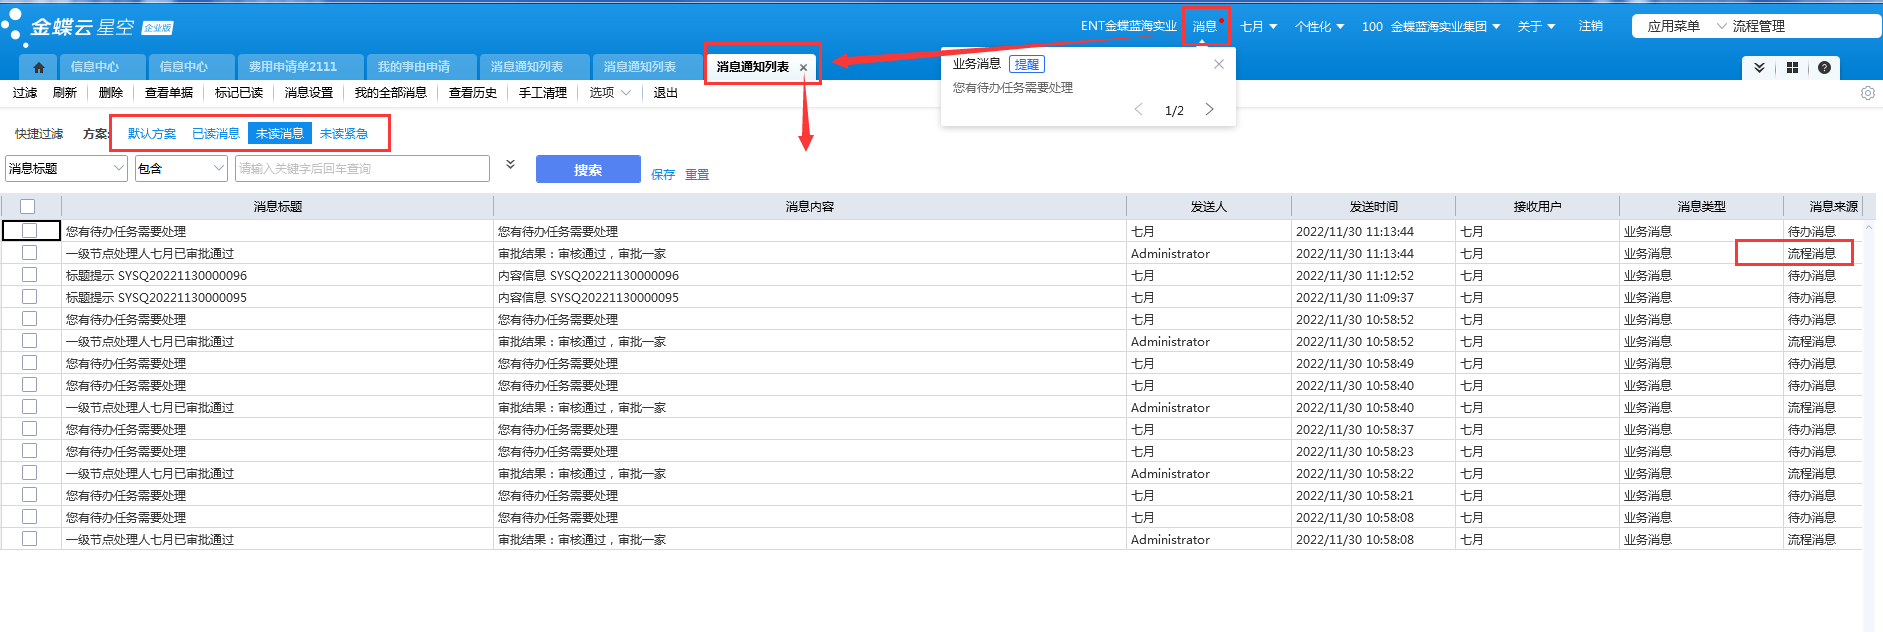The height and width of the screenshot is (632, 1883).
Task: Click the 提醒 tag in popup
Action: click(x=1027, y=64)
